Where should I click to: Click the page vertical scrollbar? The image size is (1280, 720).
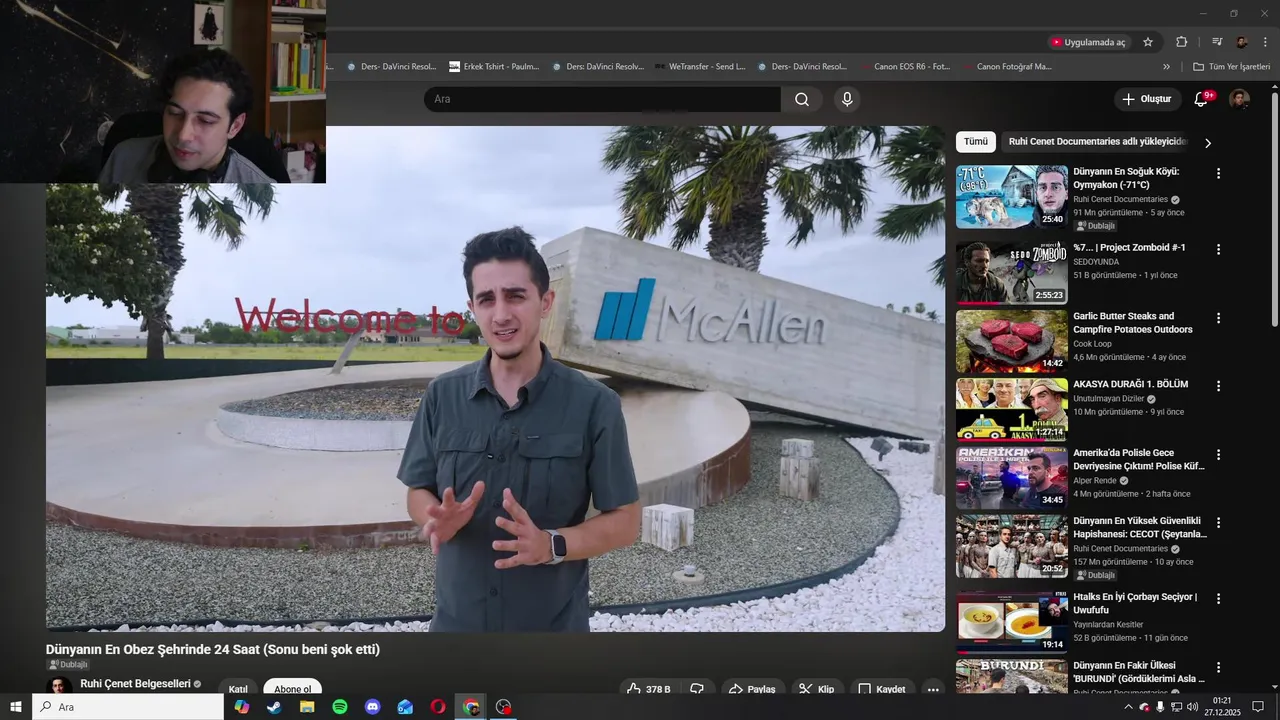pyautogui.click(x=1275, y=210)
